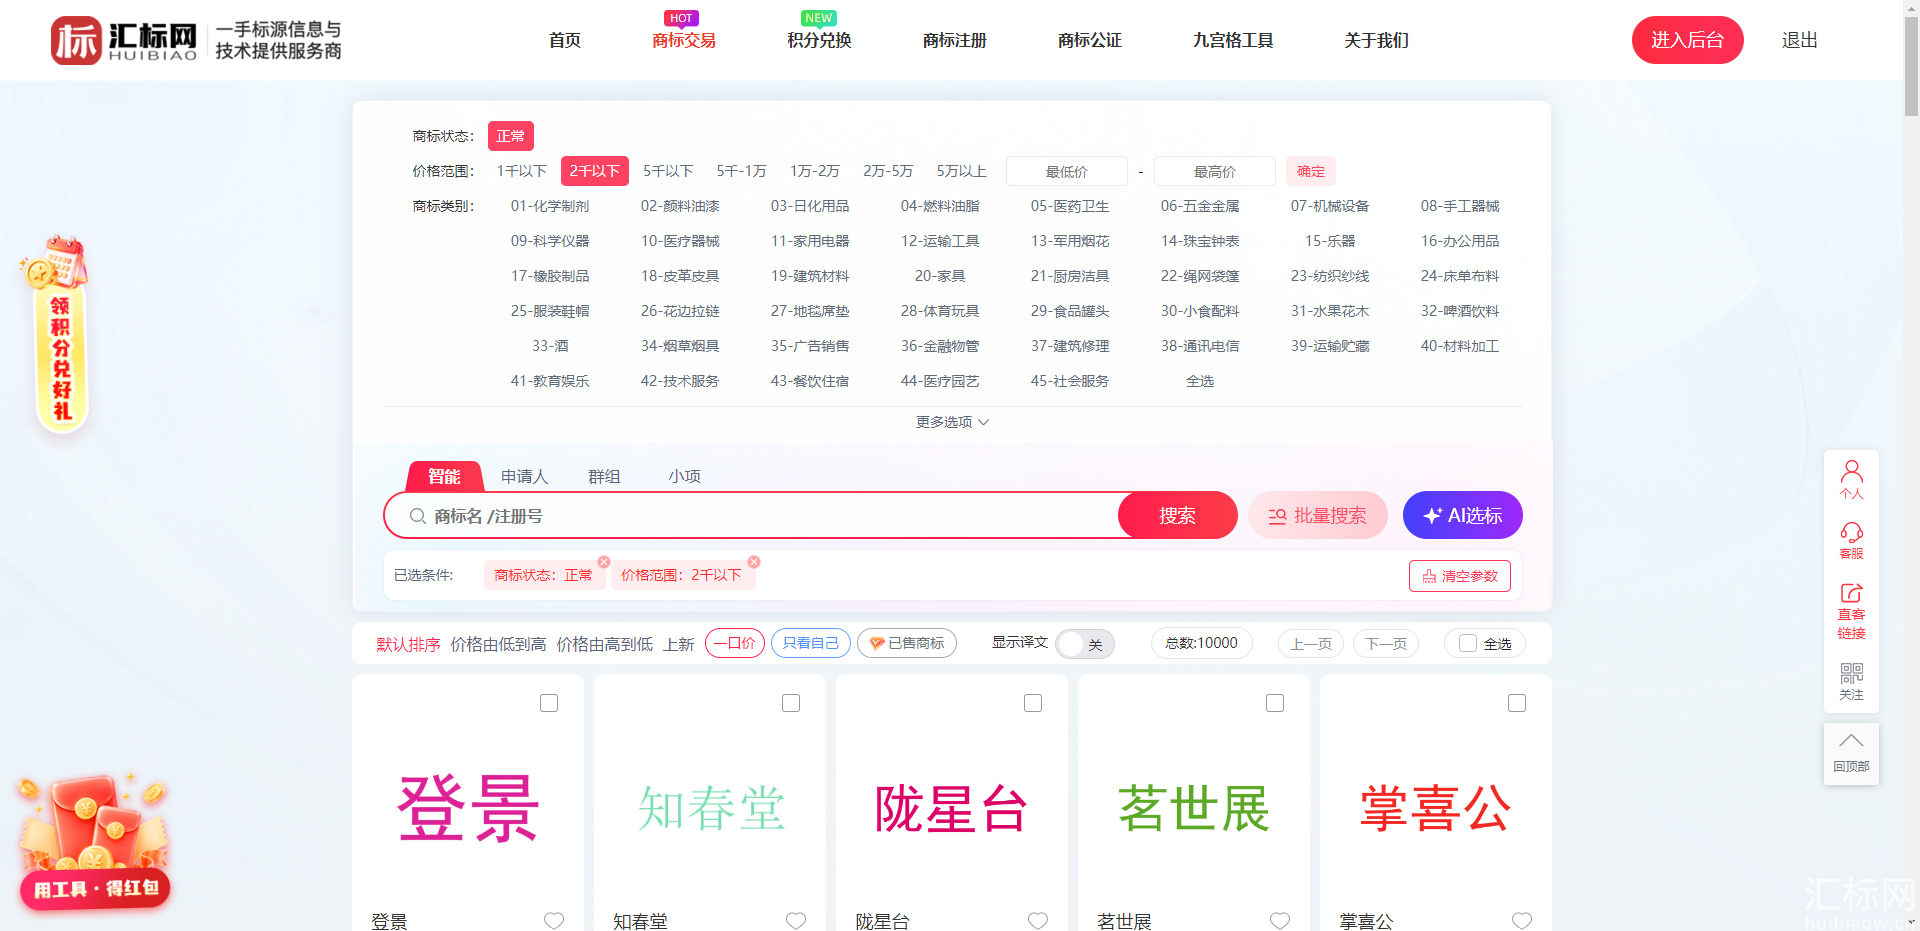Select price range 5千-1万
The height and width of the screenshot is (931, 1920).
[741, 171]
